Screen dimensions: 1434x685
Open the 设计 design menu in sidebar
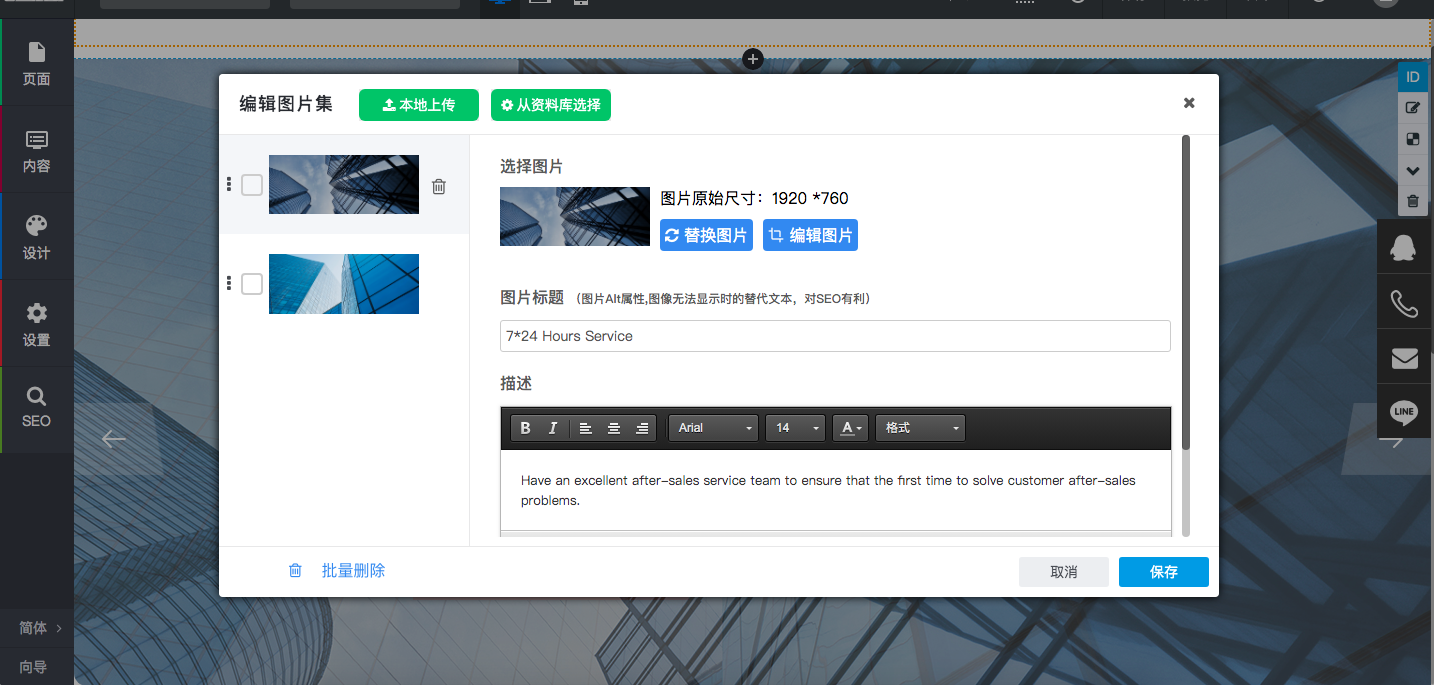[x=37, y=236]
